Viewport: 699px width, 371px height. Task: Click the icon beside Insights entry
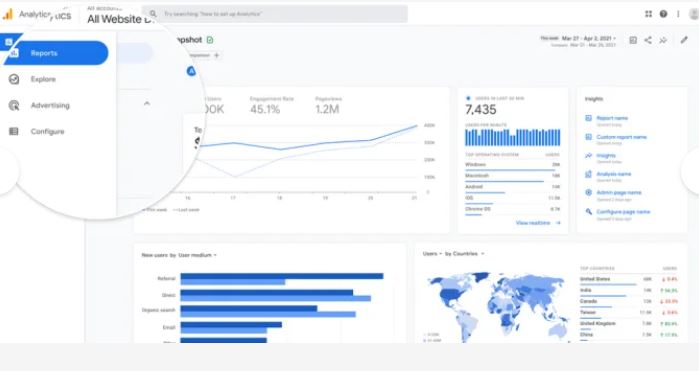(588, 156)
